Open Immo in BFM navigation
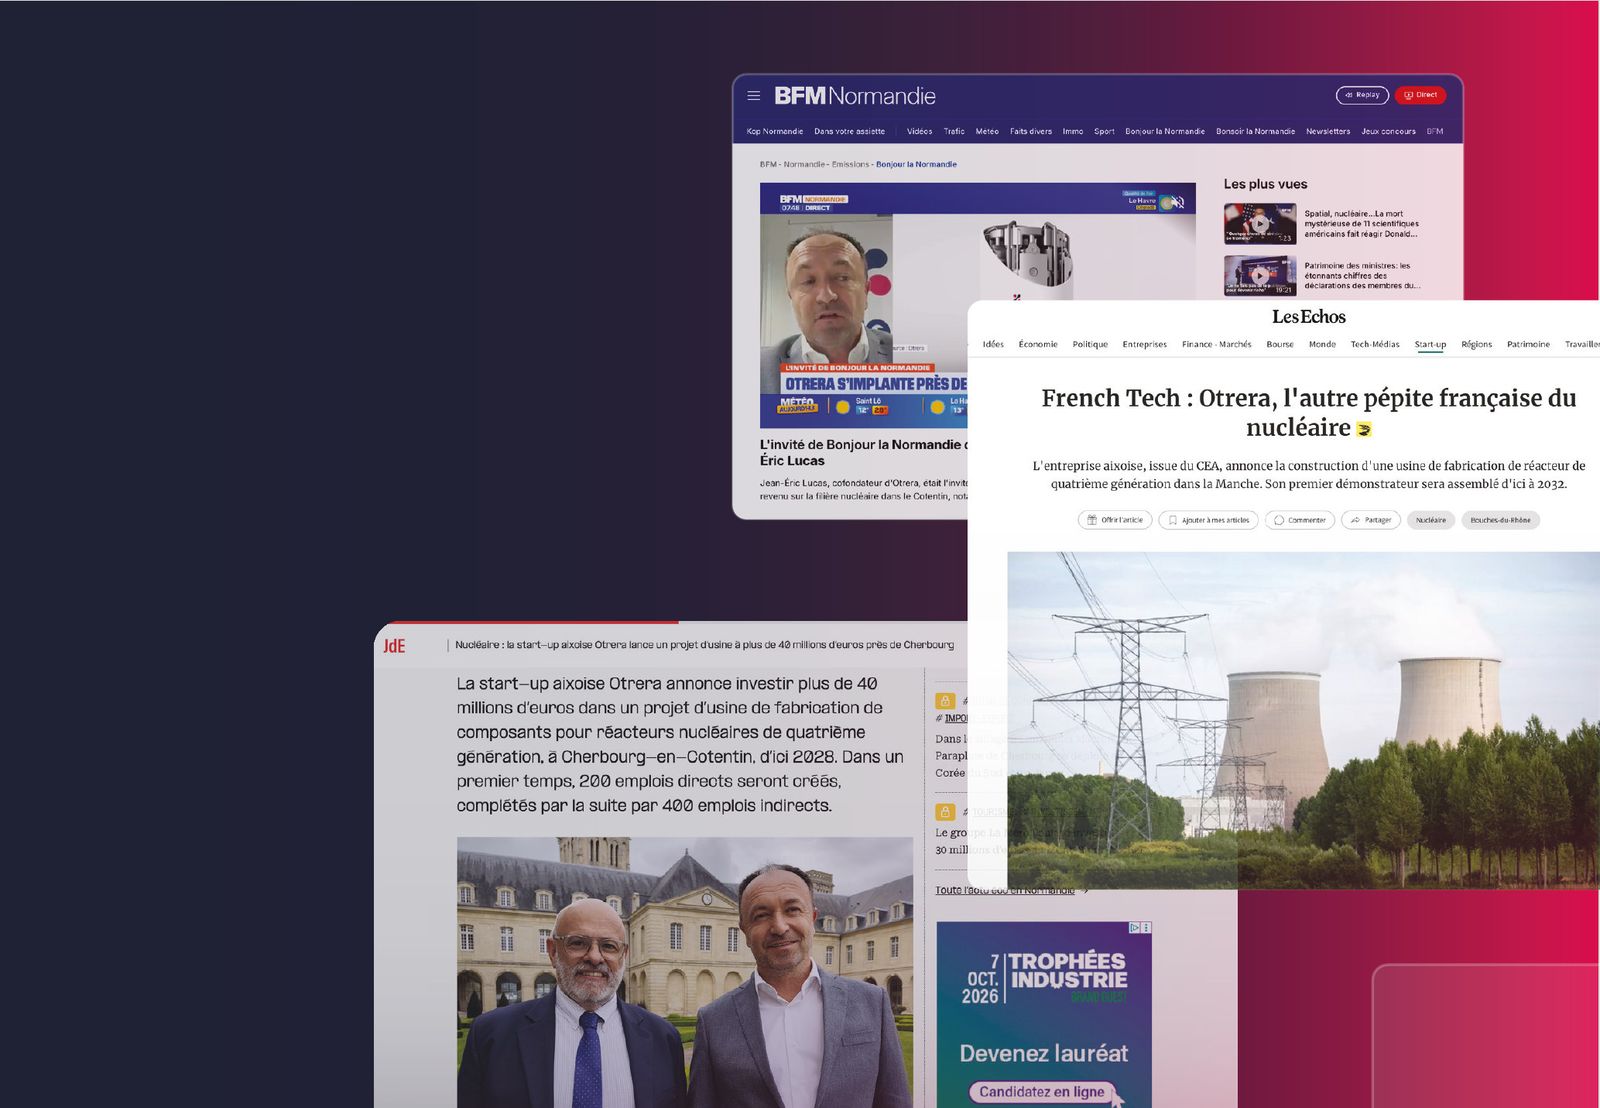Screen dimensions: 1600x1108 coord(1073,131)
